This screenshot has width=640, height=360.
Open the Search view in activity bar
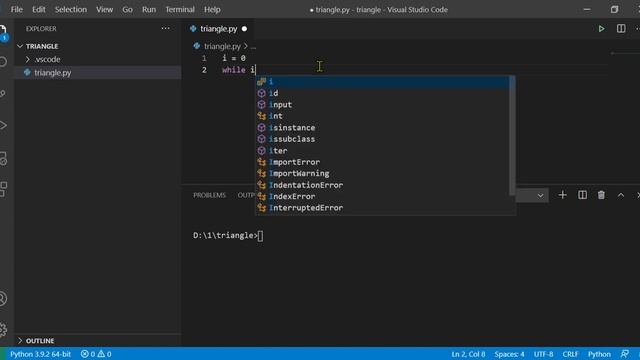point(3,62)
